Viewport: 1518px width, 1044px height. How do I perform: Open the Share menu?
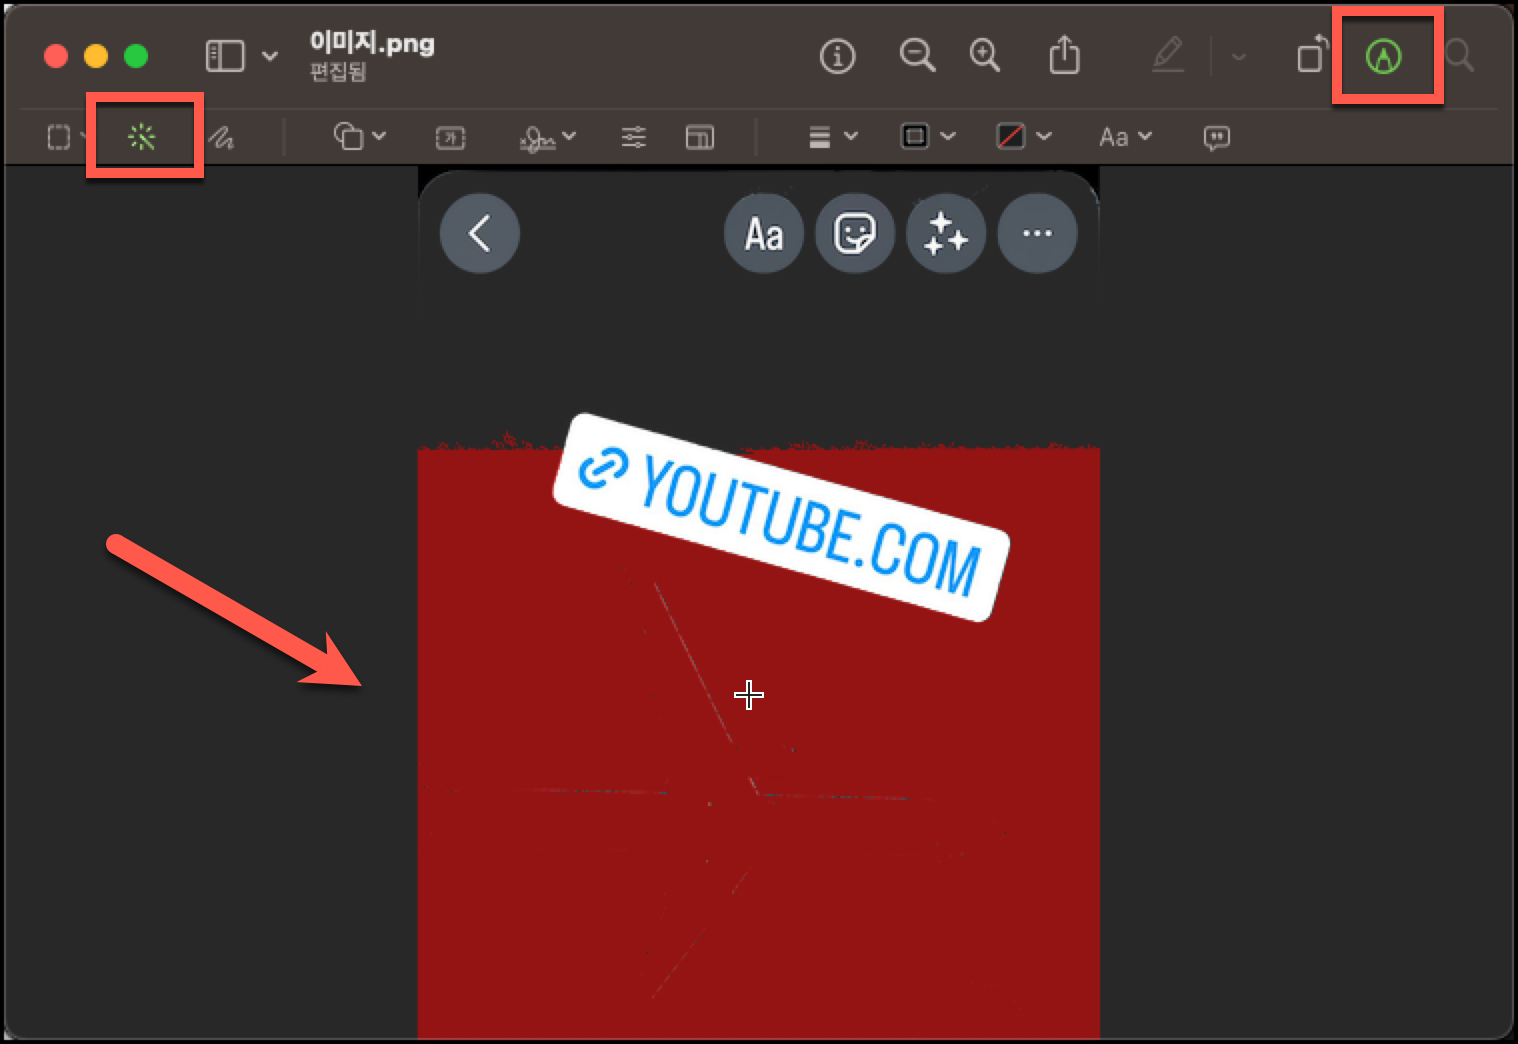pos(1065,55)
